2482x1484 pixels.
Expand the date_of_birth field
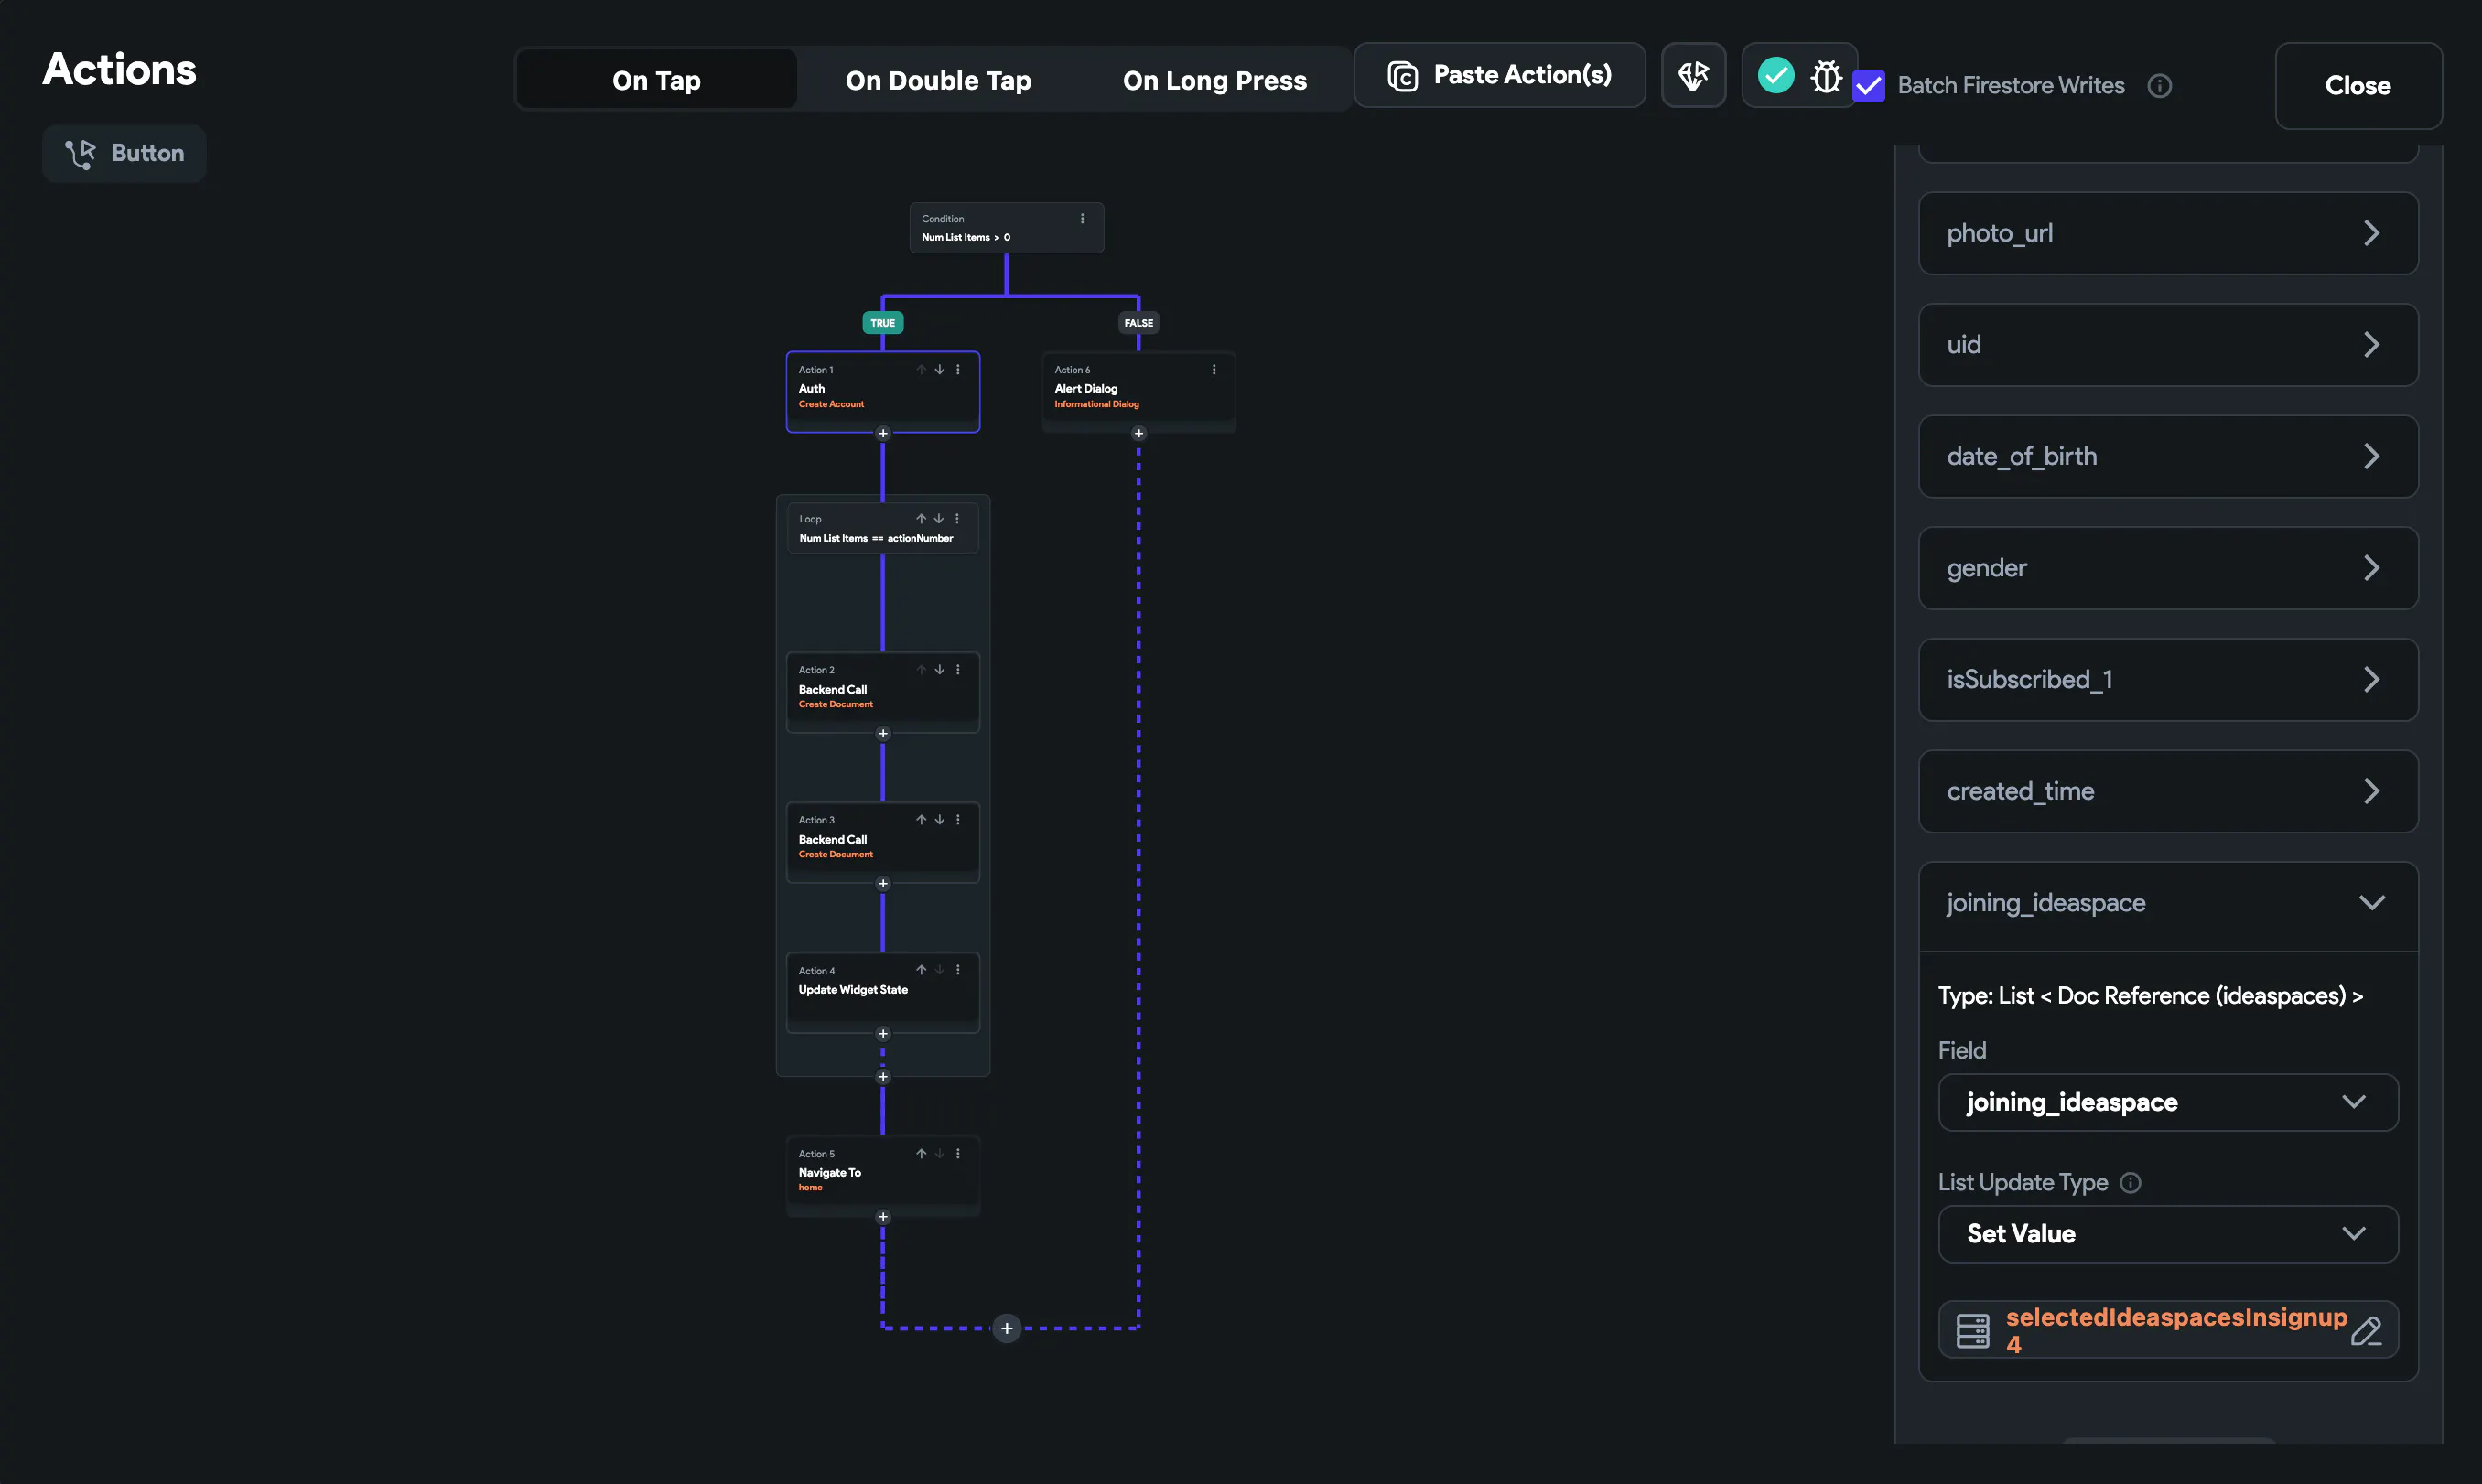pyautogui.click(x=2168, y=457)
